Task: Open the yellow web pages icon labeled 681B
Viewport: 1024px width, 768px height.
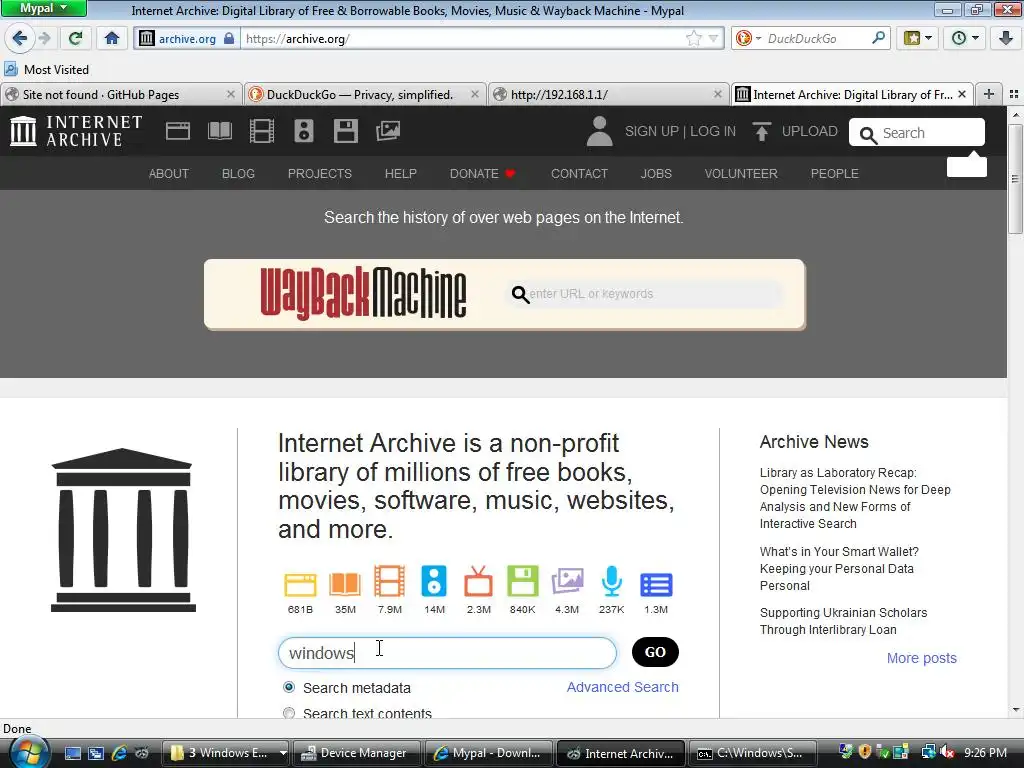Action: 300,583
